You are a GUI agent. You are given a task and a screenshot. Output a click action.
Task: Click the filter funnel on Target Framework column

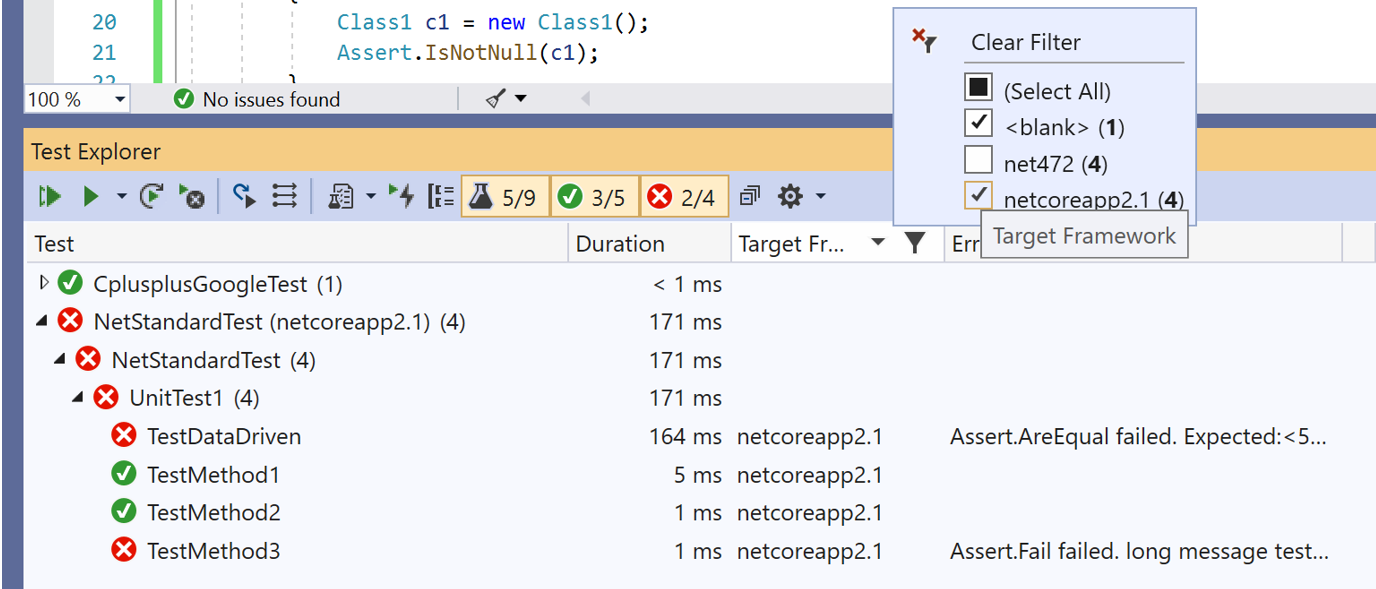[x=915, y=243]
